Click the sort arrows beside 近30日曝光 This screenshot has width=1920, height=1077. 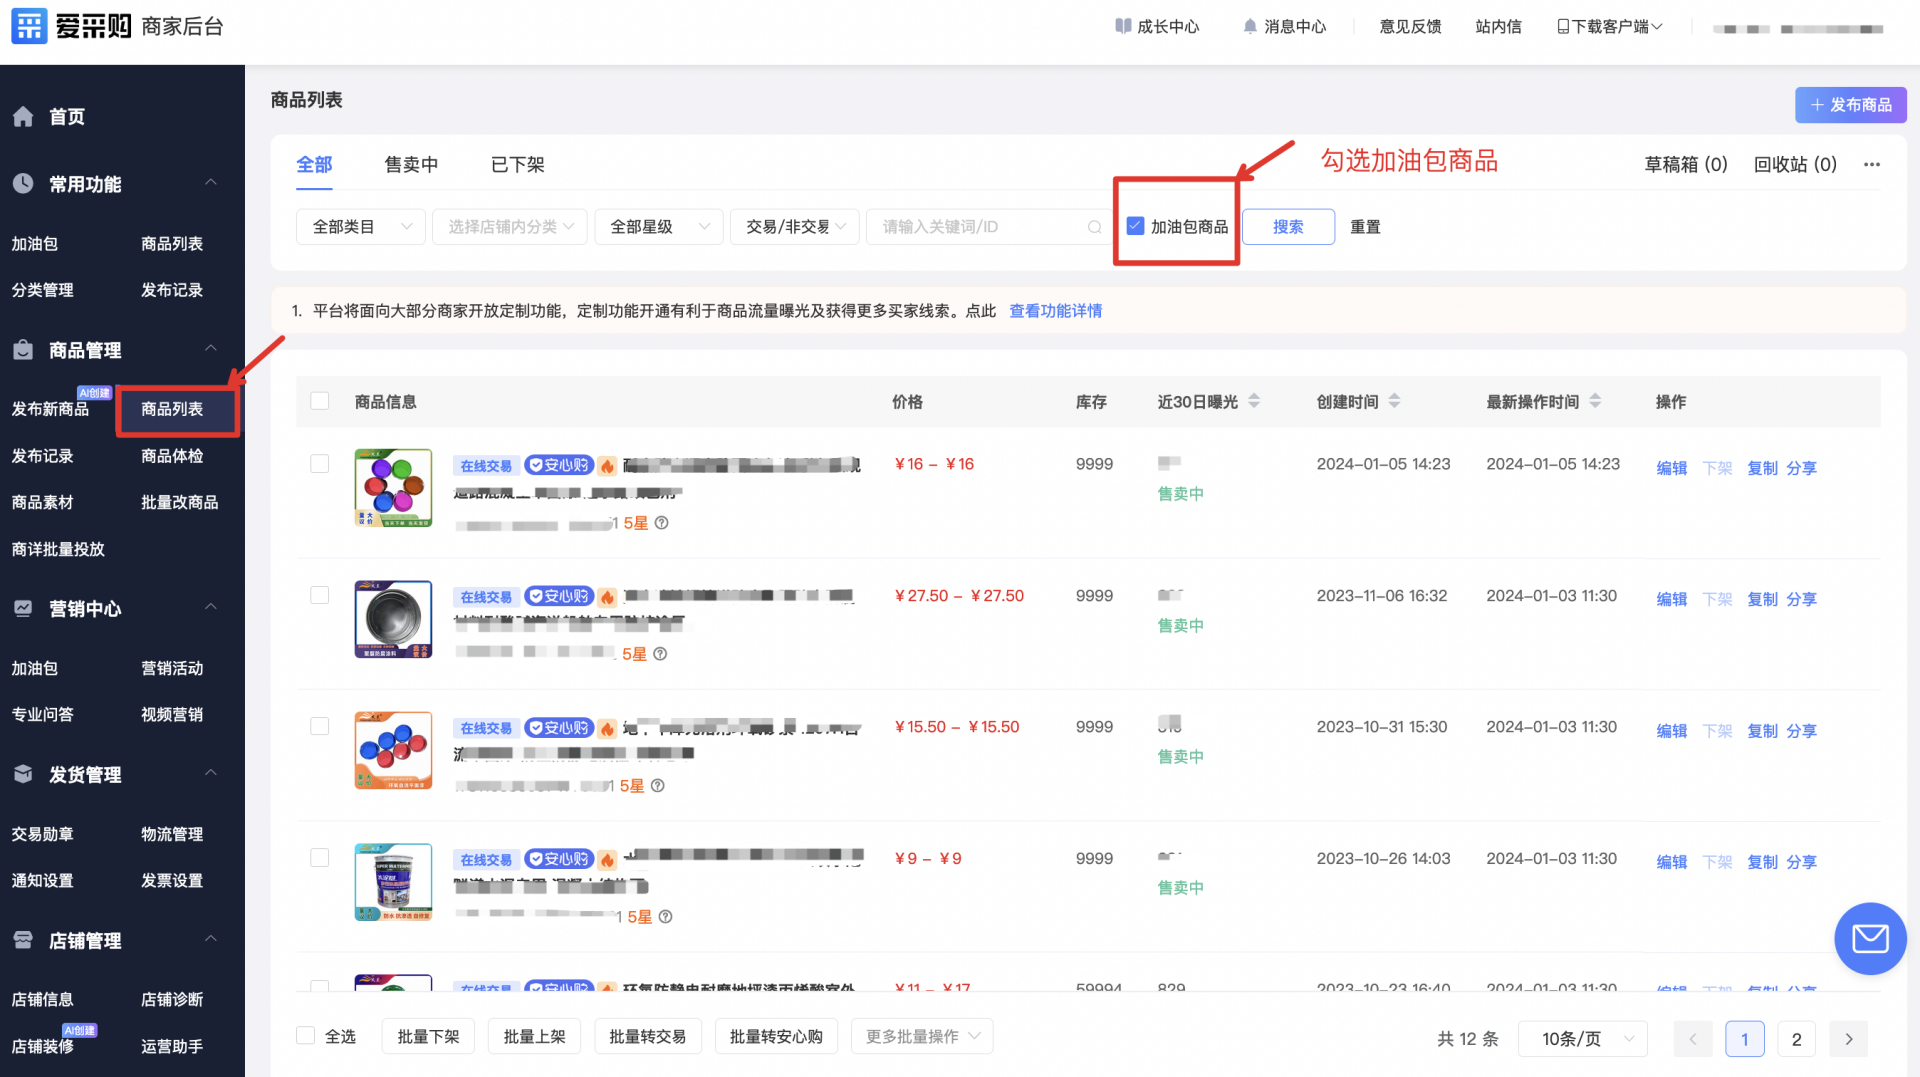click(x=1254, y=401)
